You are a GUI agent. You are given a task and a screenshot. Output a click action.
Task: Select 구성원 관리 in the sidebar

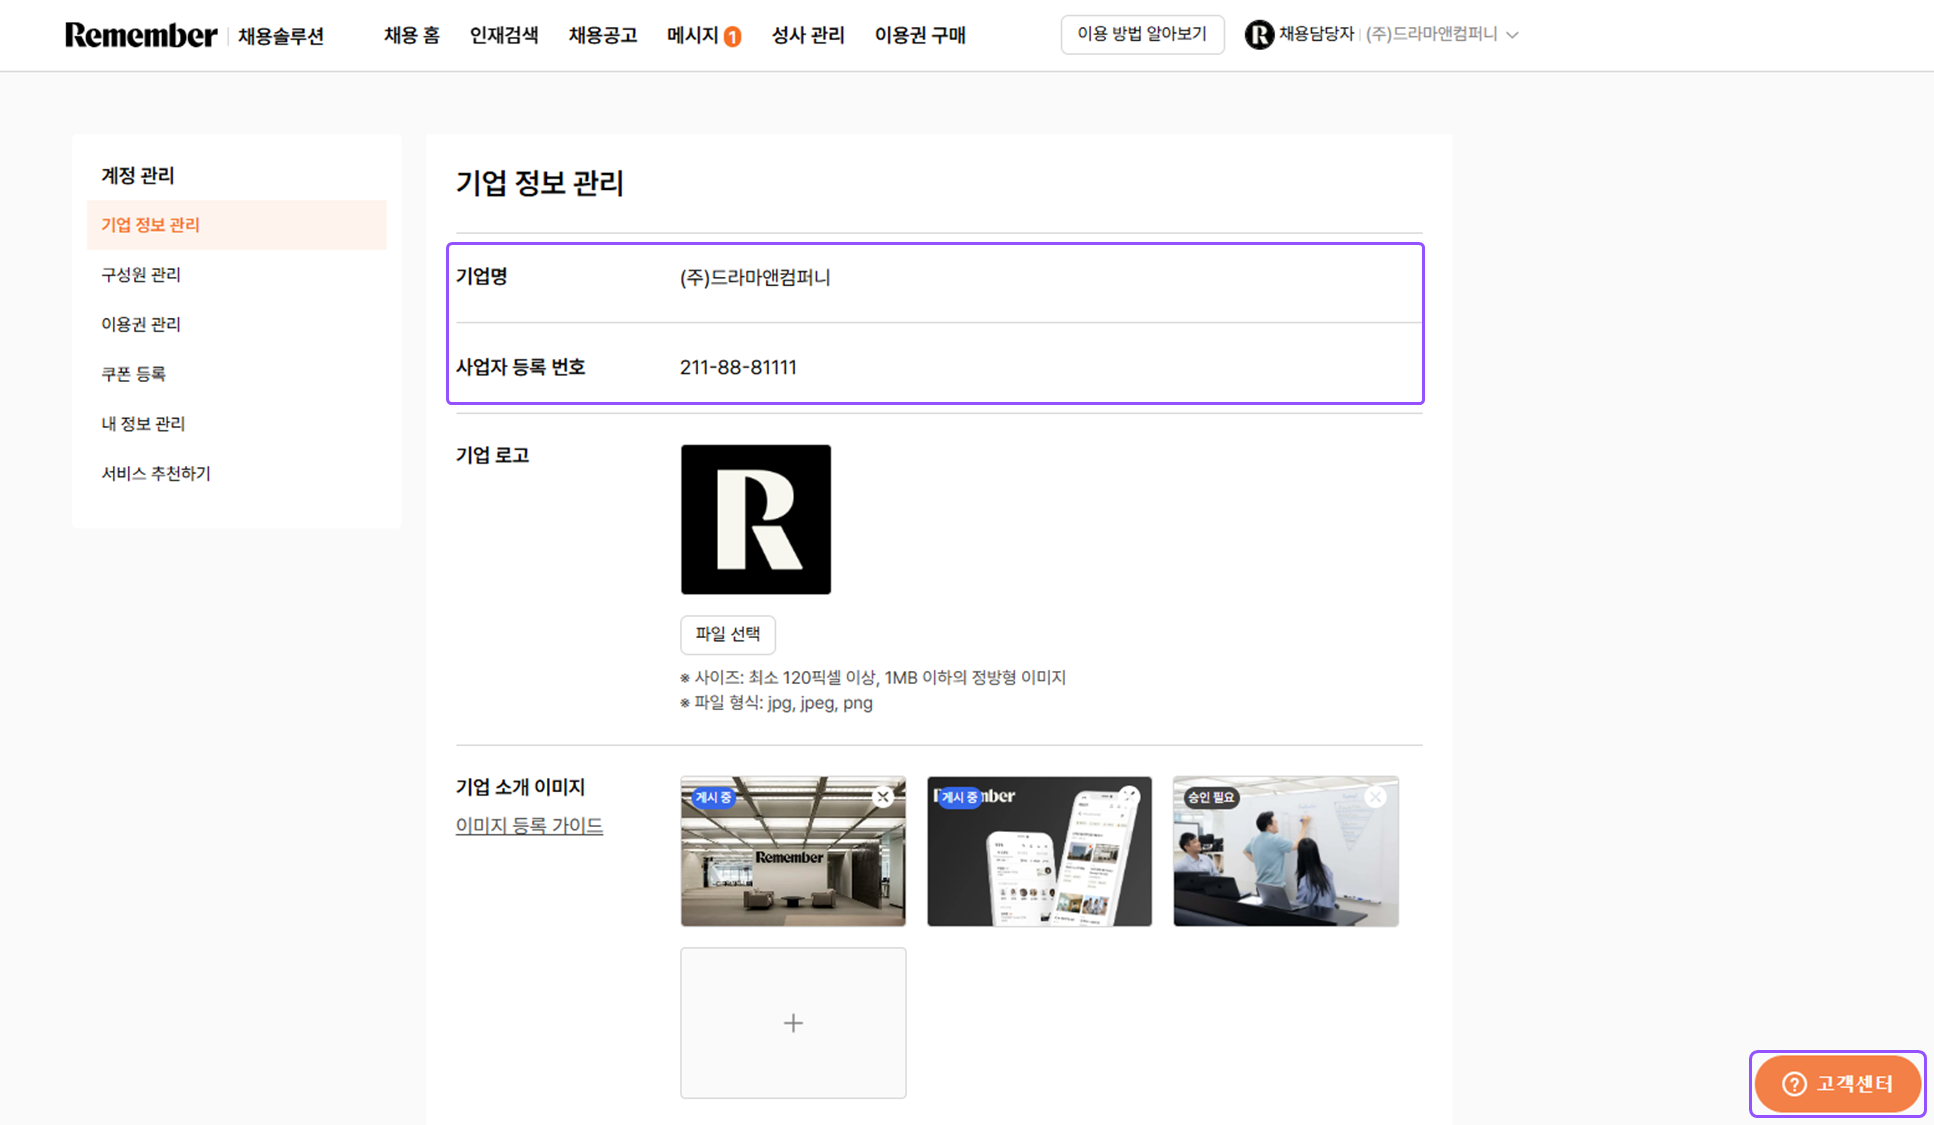coord(141,274)
